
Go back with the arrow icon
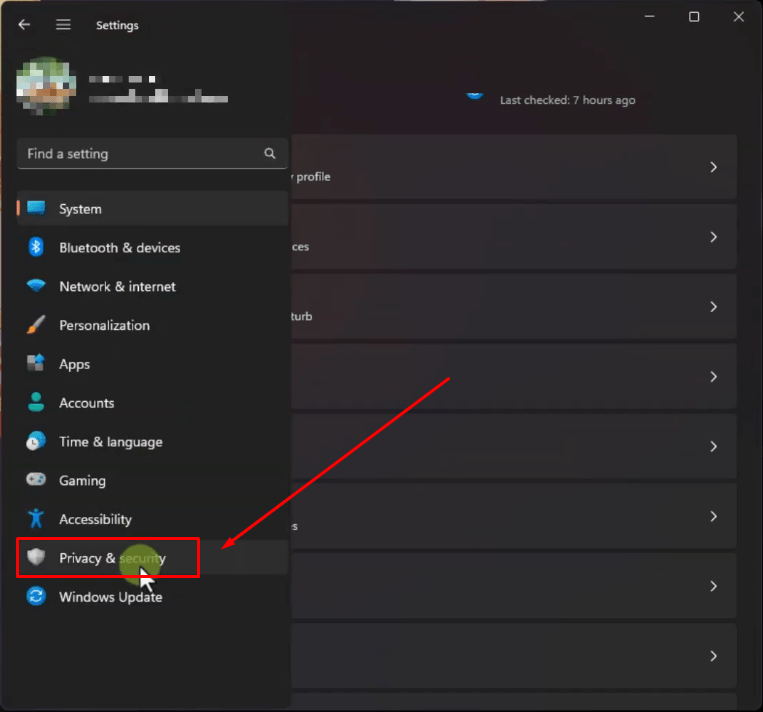click(x=24, y=24)
